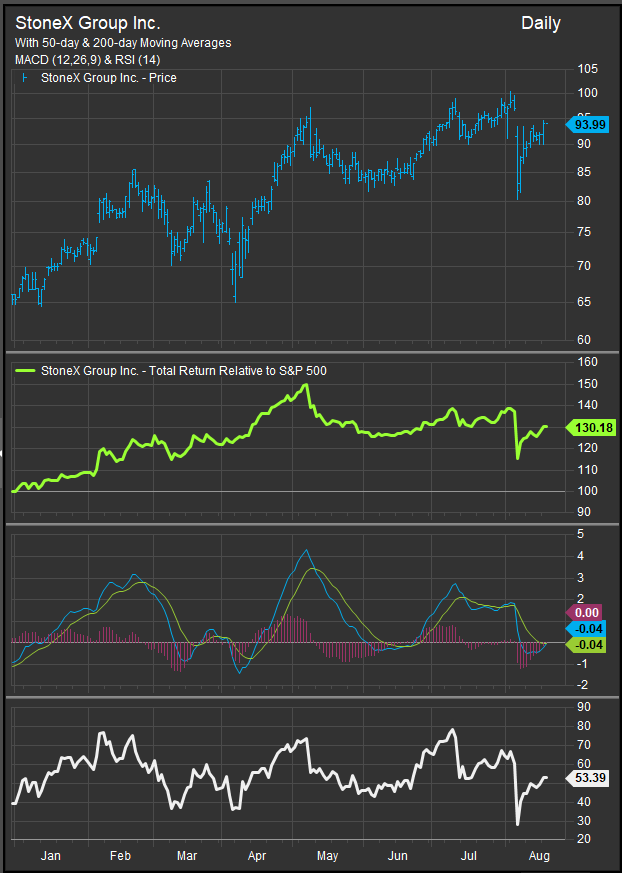Select the 53.39 RSI value tag
The image size is (622, 873).
pyautogui.click(x=582, y=777)
